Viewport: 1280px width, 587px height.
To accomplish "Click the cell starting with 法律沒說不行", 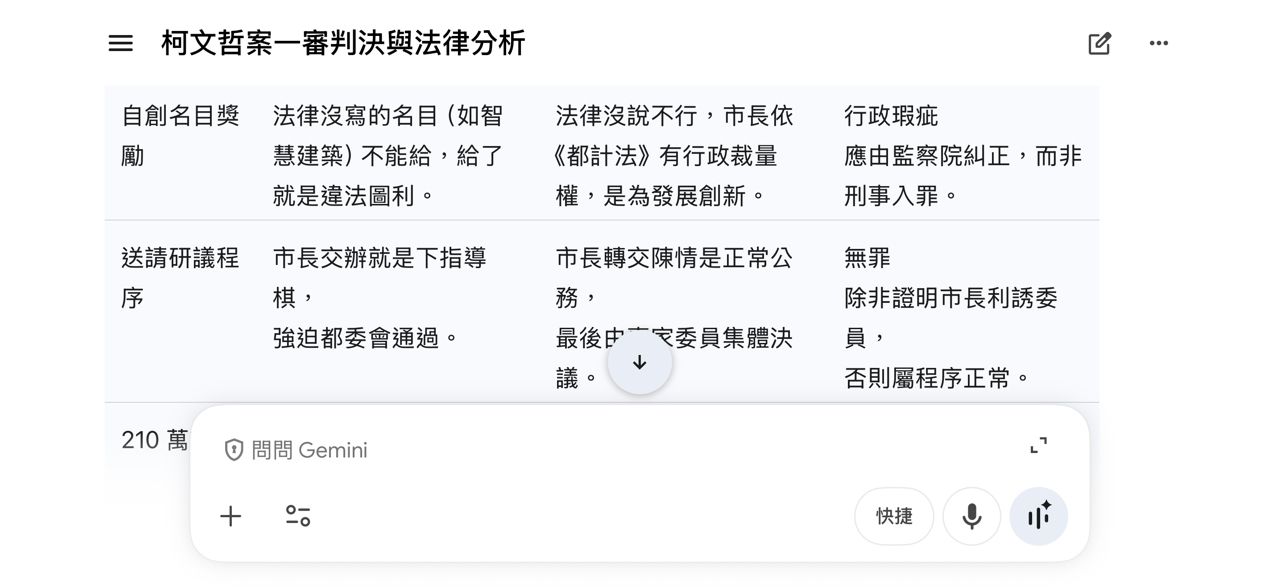I will click(674, 156).
